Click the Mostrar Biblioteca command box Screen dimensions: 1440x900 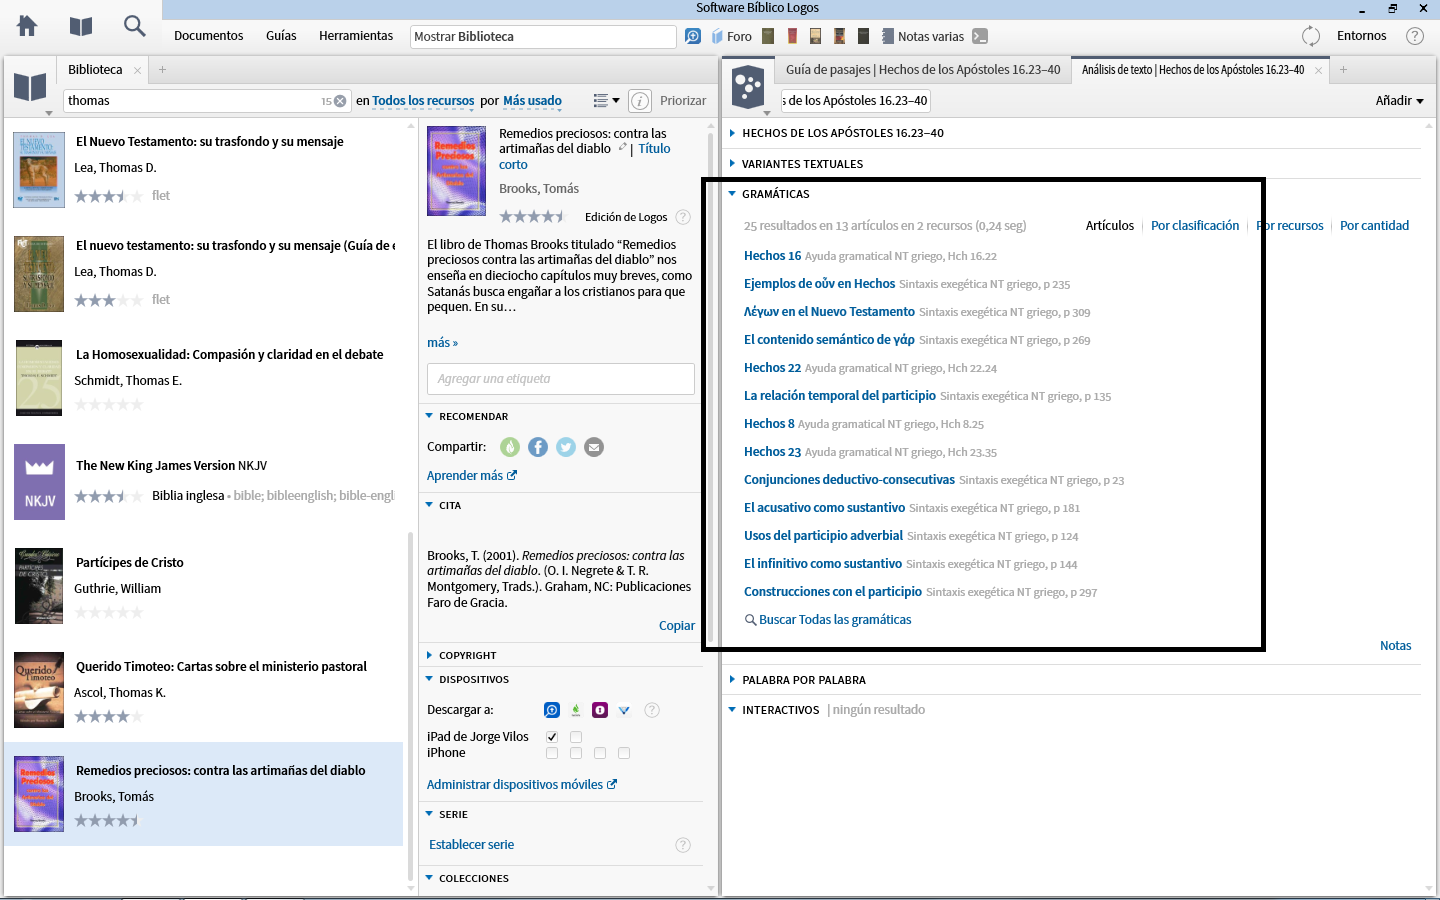tap(543, 37)
